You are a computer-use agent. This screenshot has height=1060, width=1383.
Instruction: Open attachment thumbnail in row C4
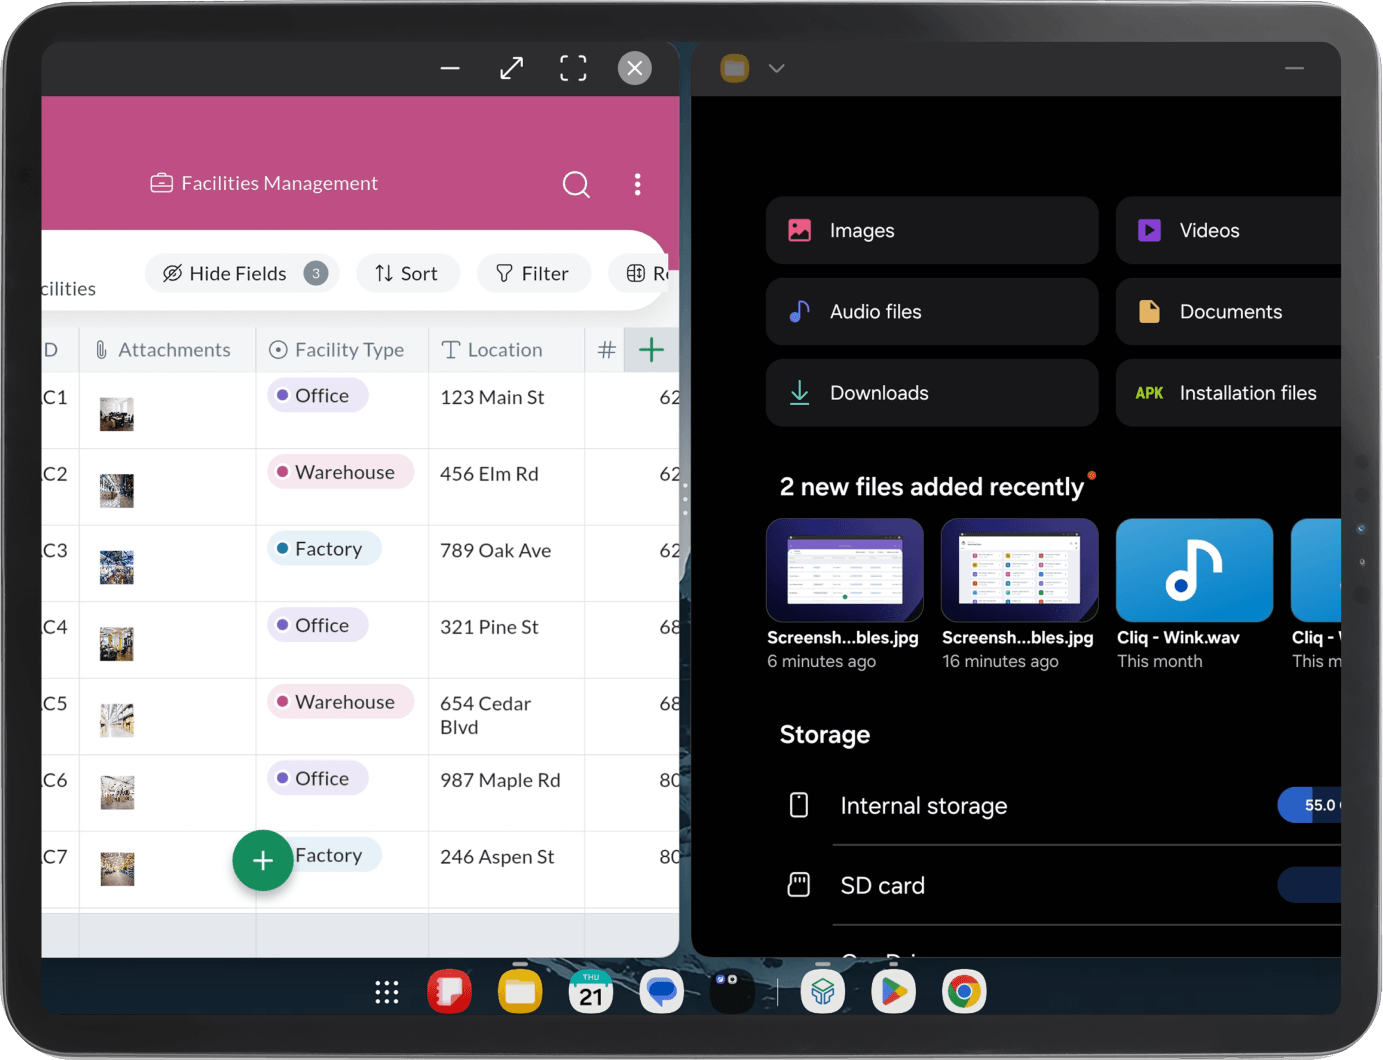point(117,644)
